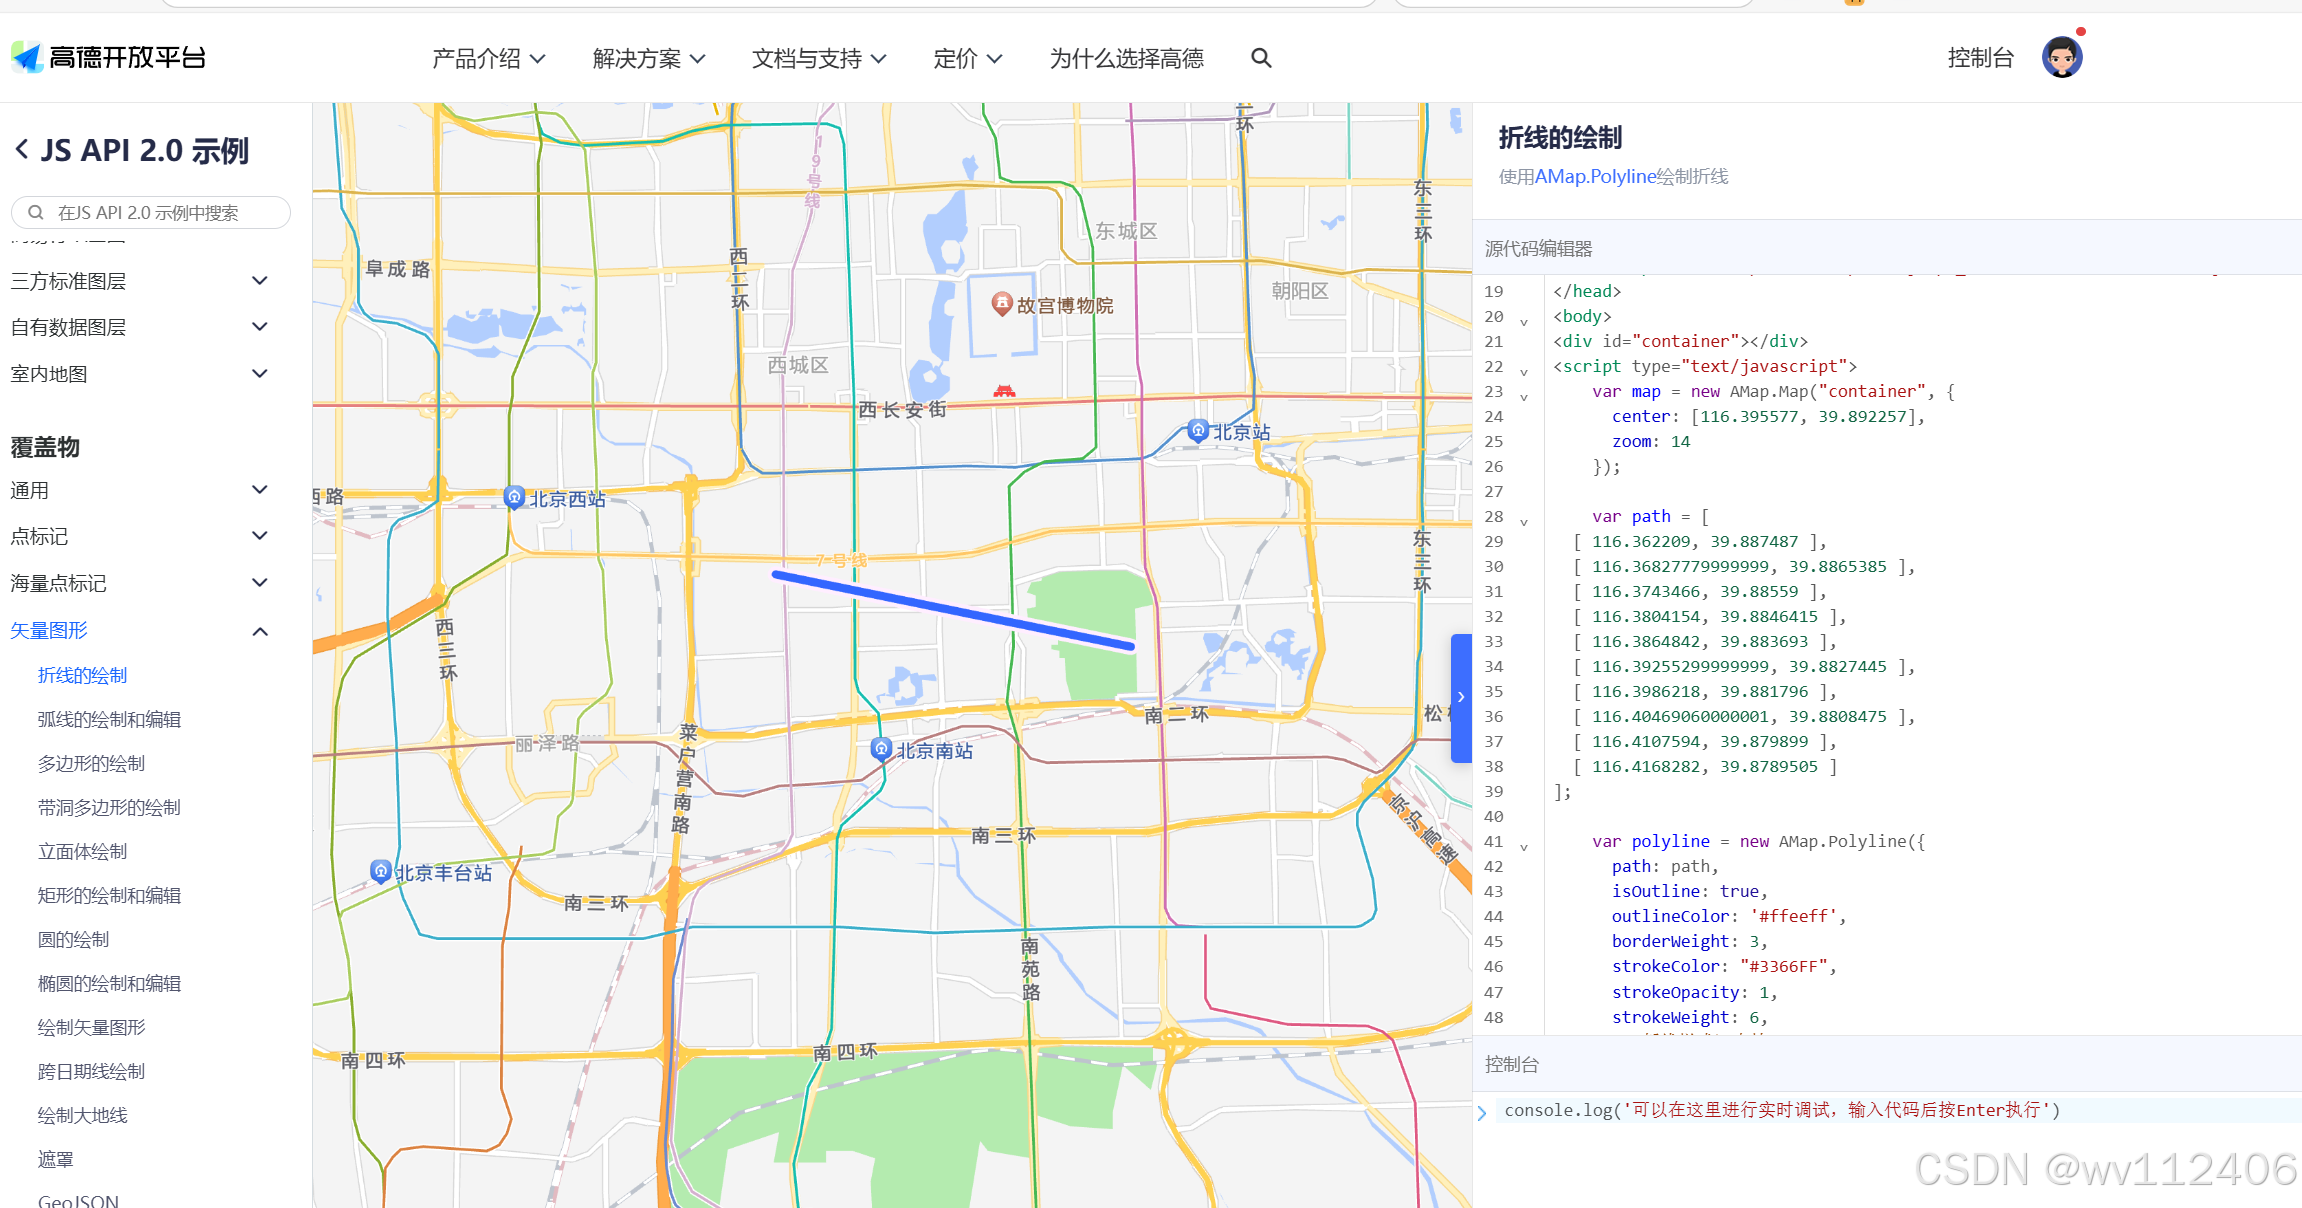Click the 北京站 station icon on map
Image resolution: width=2302 pixels, height=1208 pixels.
pyautogui.click(x=1198, y=431)
